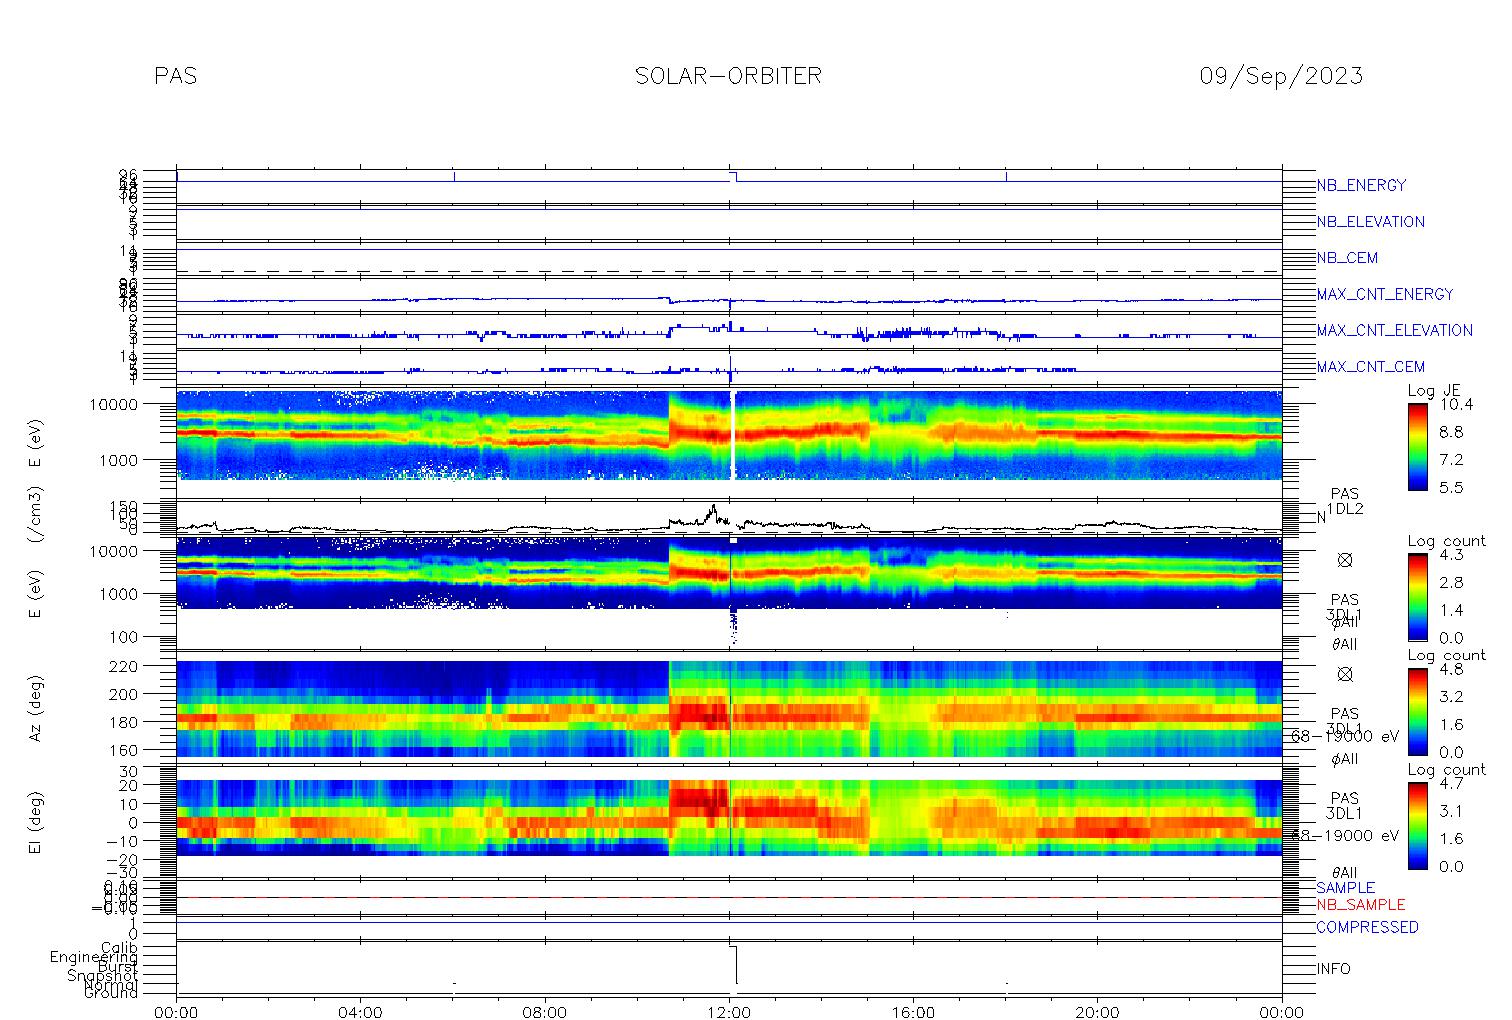Click the Ground mode label
1512x1020 pixels.
111,993
